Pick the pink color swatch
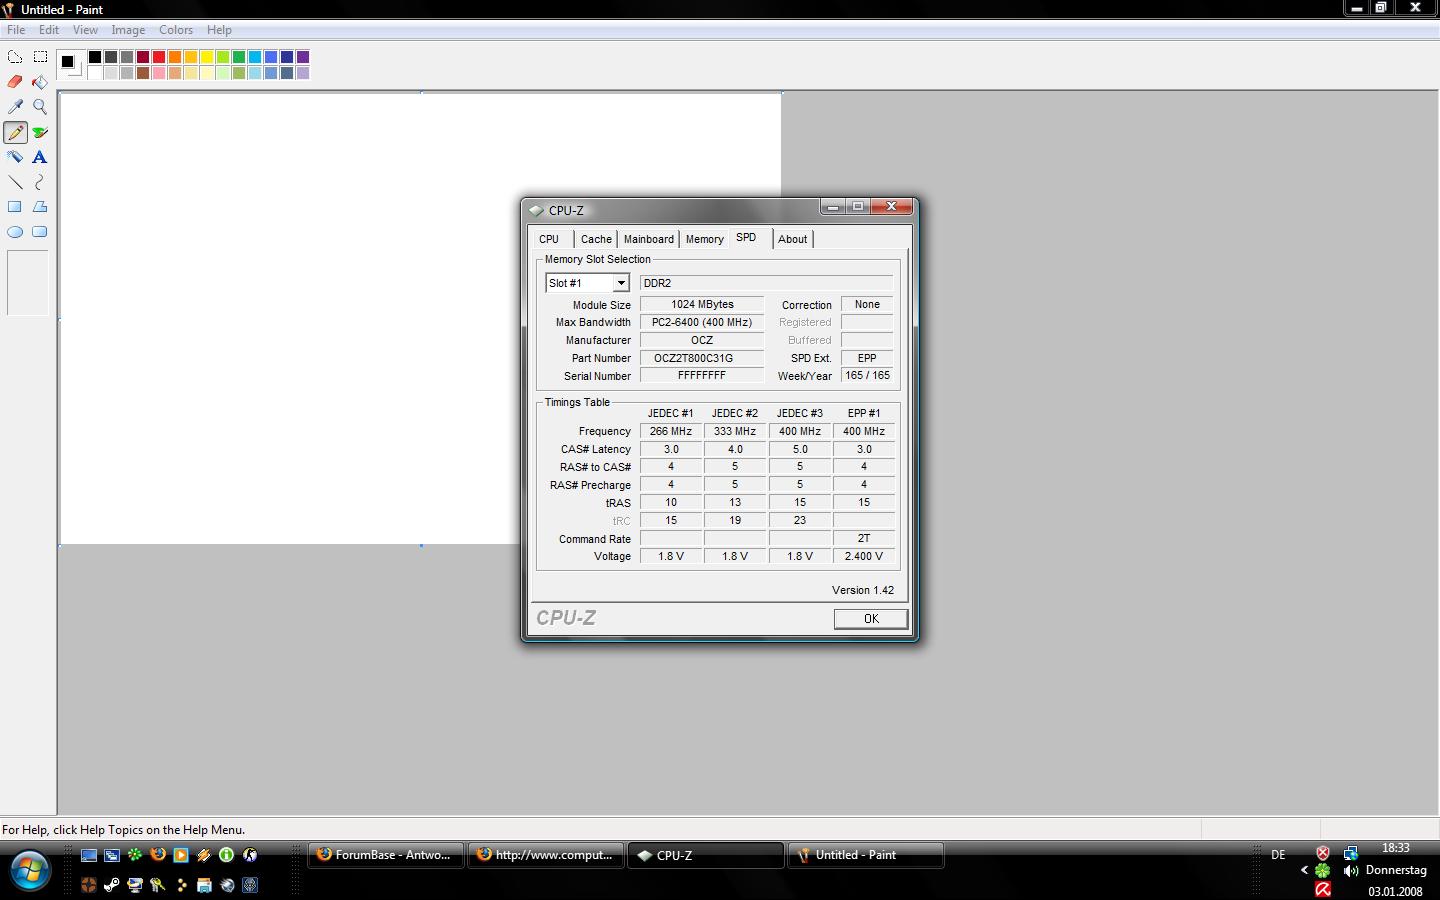Viewport: 1440px width, 900px height. (x=159, y=73)
